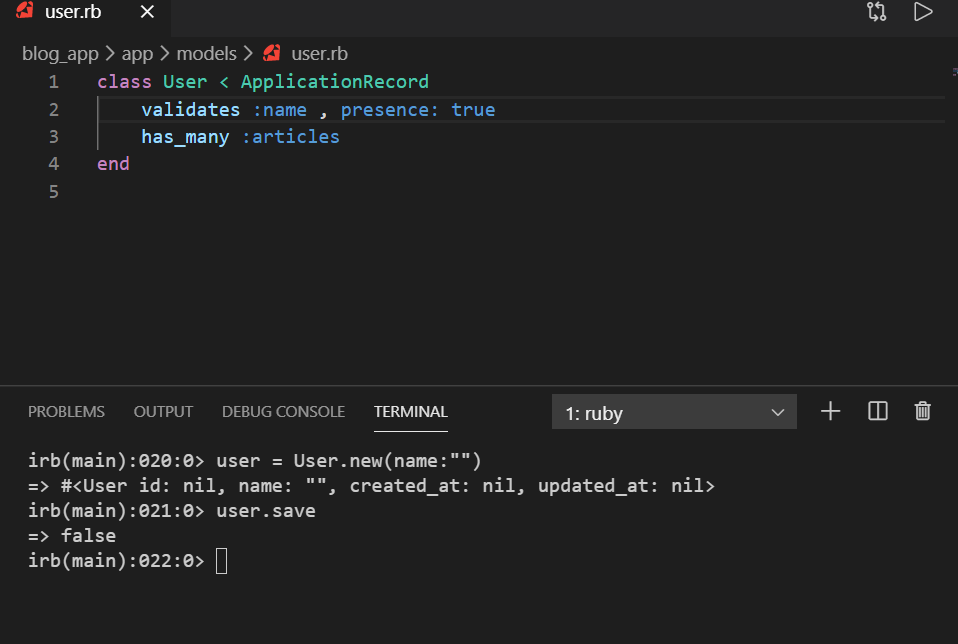
Task: Close the user.rb editor tab
Action: click(146, 12)
